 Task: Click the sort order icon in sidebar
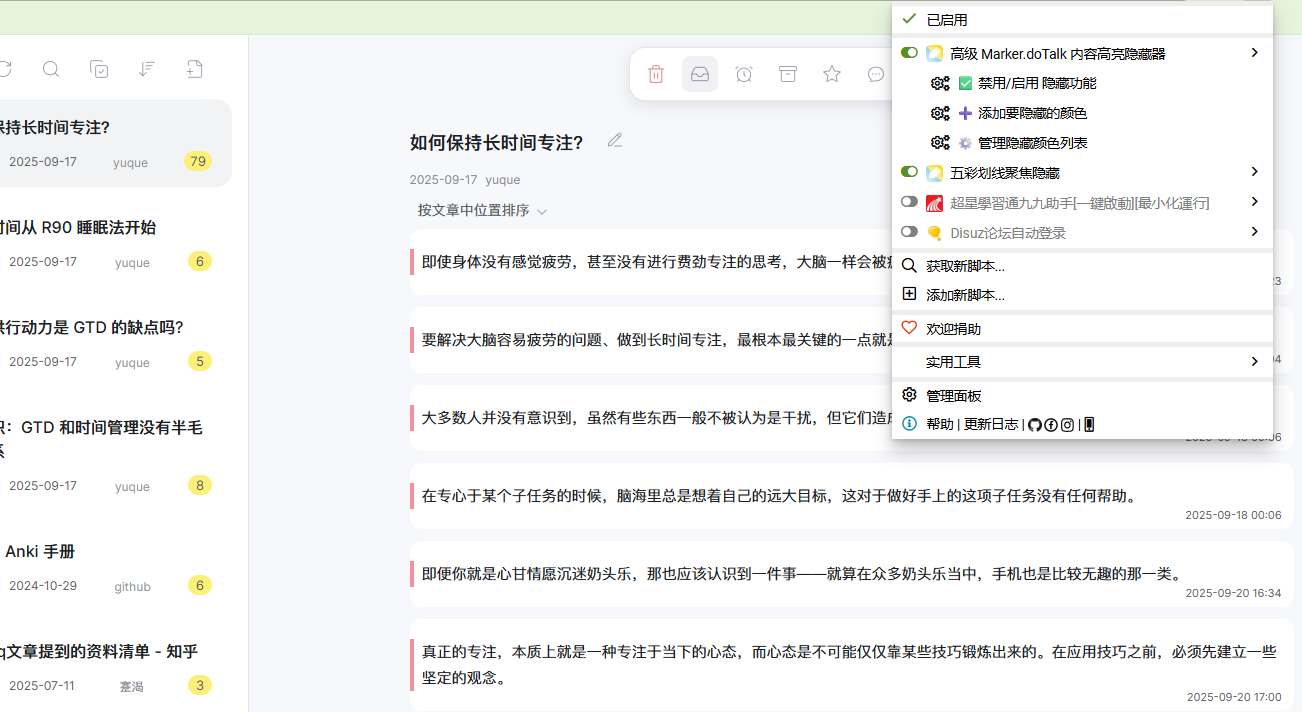[x=147, y=69]
